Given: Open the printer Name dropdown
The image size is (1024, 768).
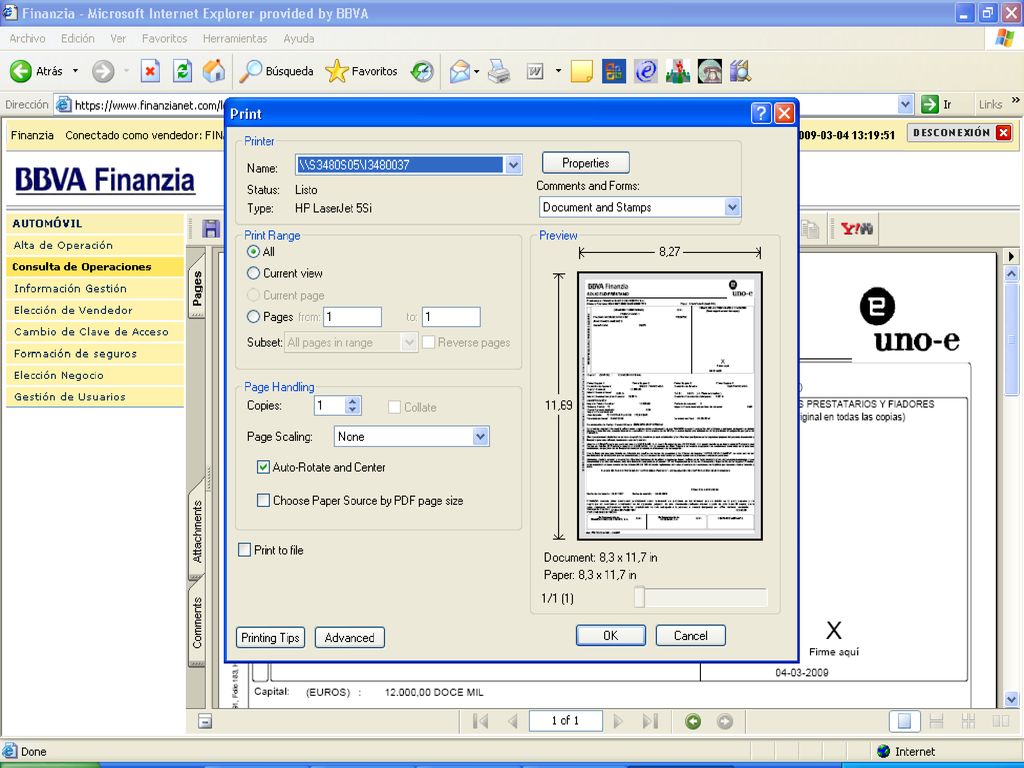Looking at the screenshot, I should click(x=513, y=165).
